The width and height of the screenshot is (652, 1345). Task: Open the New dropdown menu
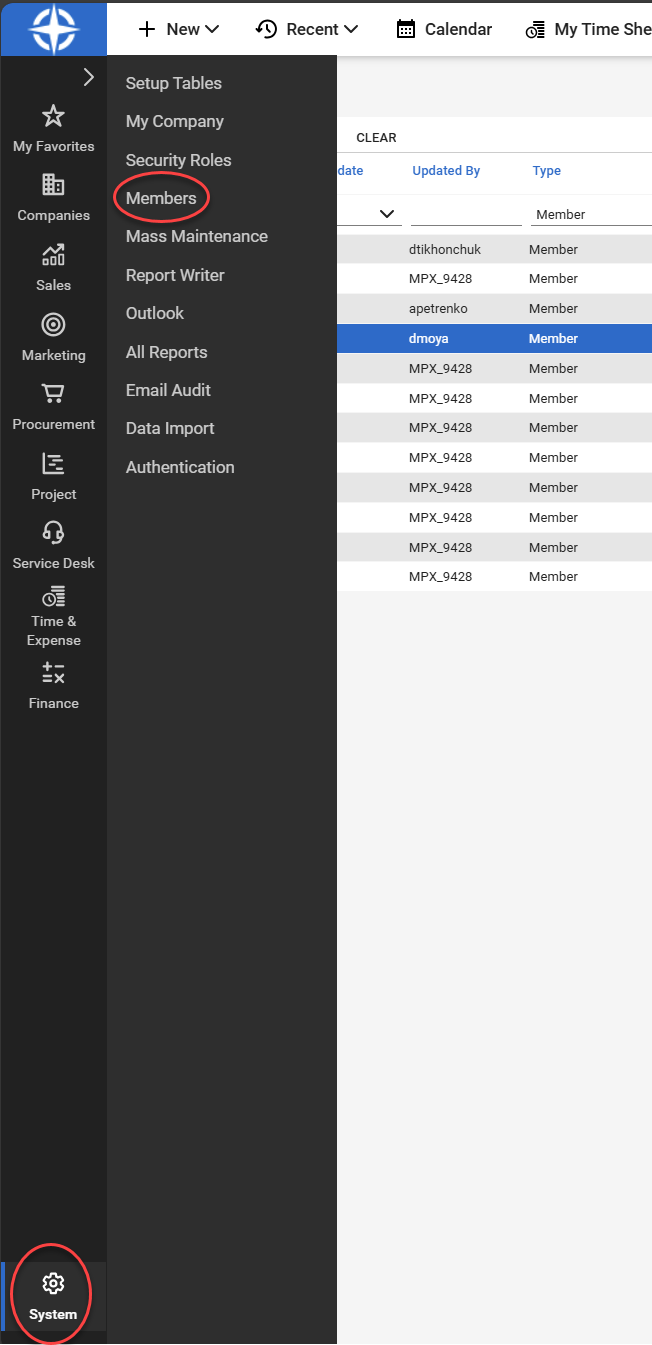tap(179, 29)
